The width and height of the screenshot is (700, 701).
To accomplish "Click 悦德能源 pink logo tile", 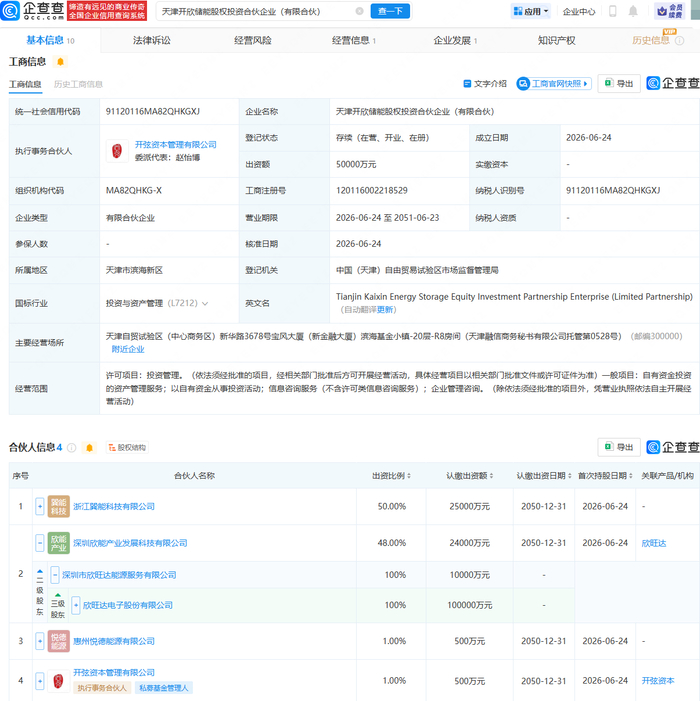I will point(59,641).
